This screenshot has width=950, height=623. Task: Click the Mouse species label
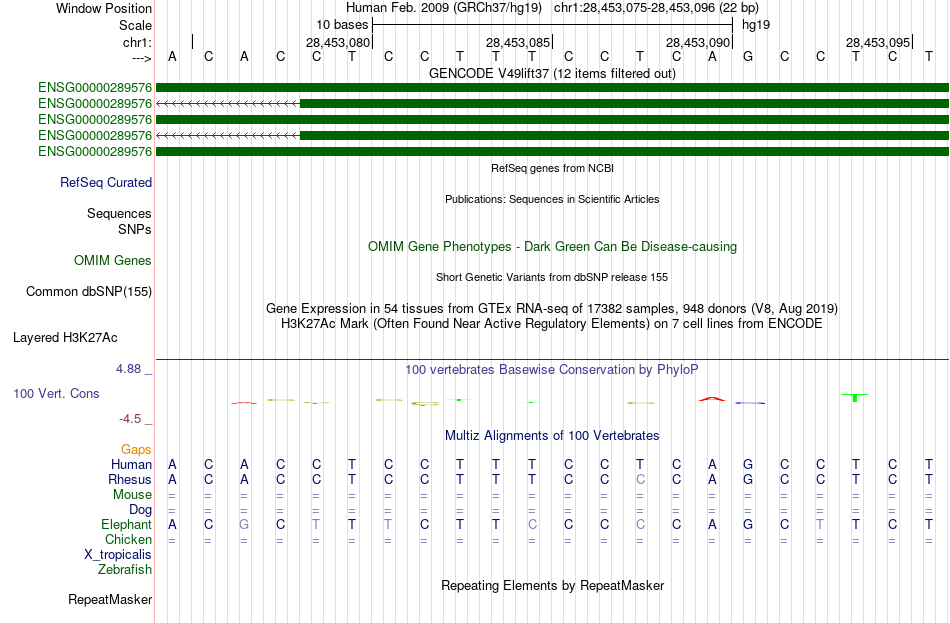(132, 495)
